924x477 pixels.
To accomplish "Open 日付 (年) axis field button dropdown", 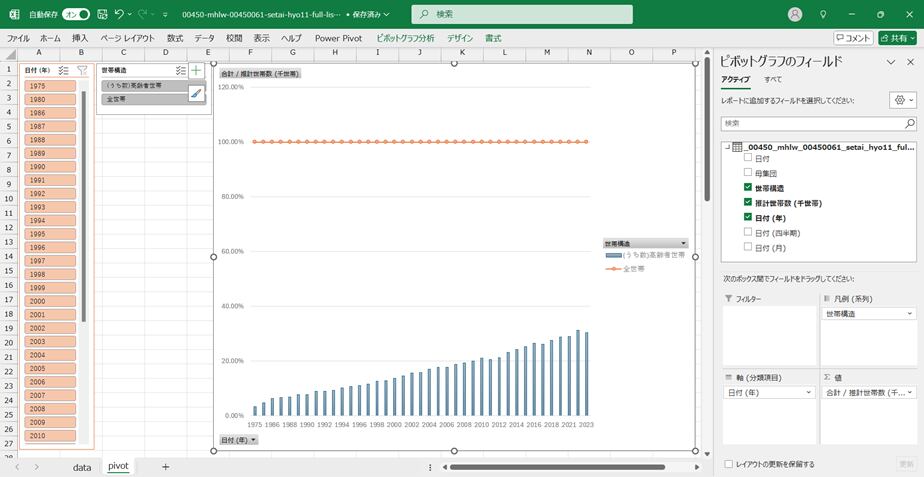I will [254, 440].
